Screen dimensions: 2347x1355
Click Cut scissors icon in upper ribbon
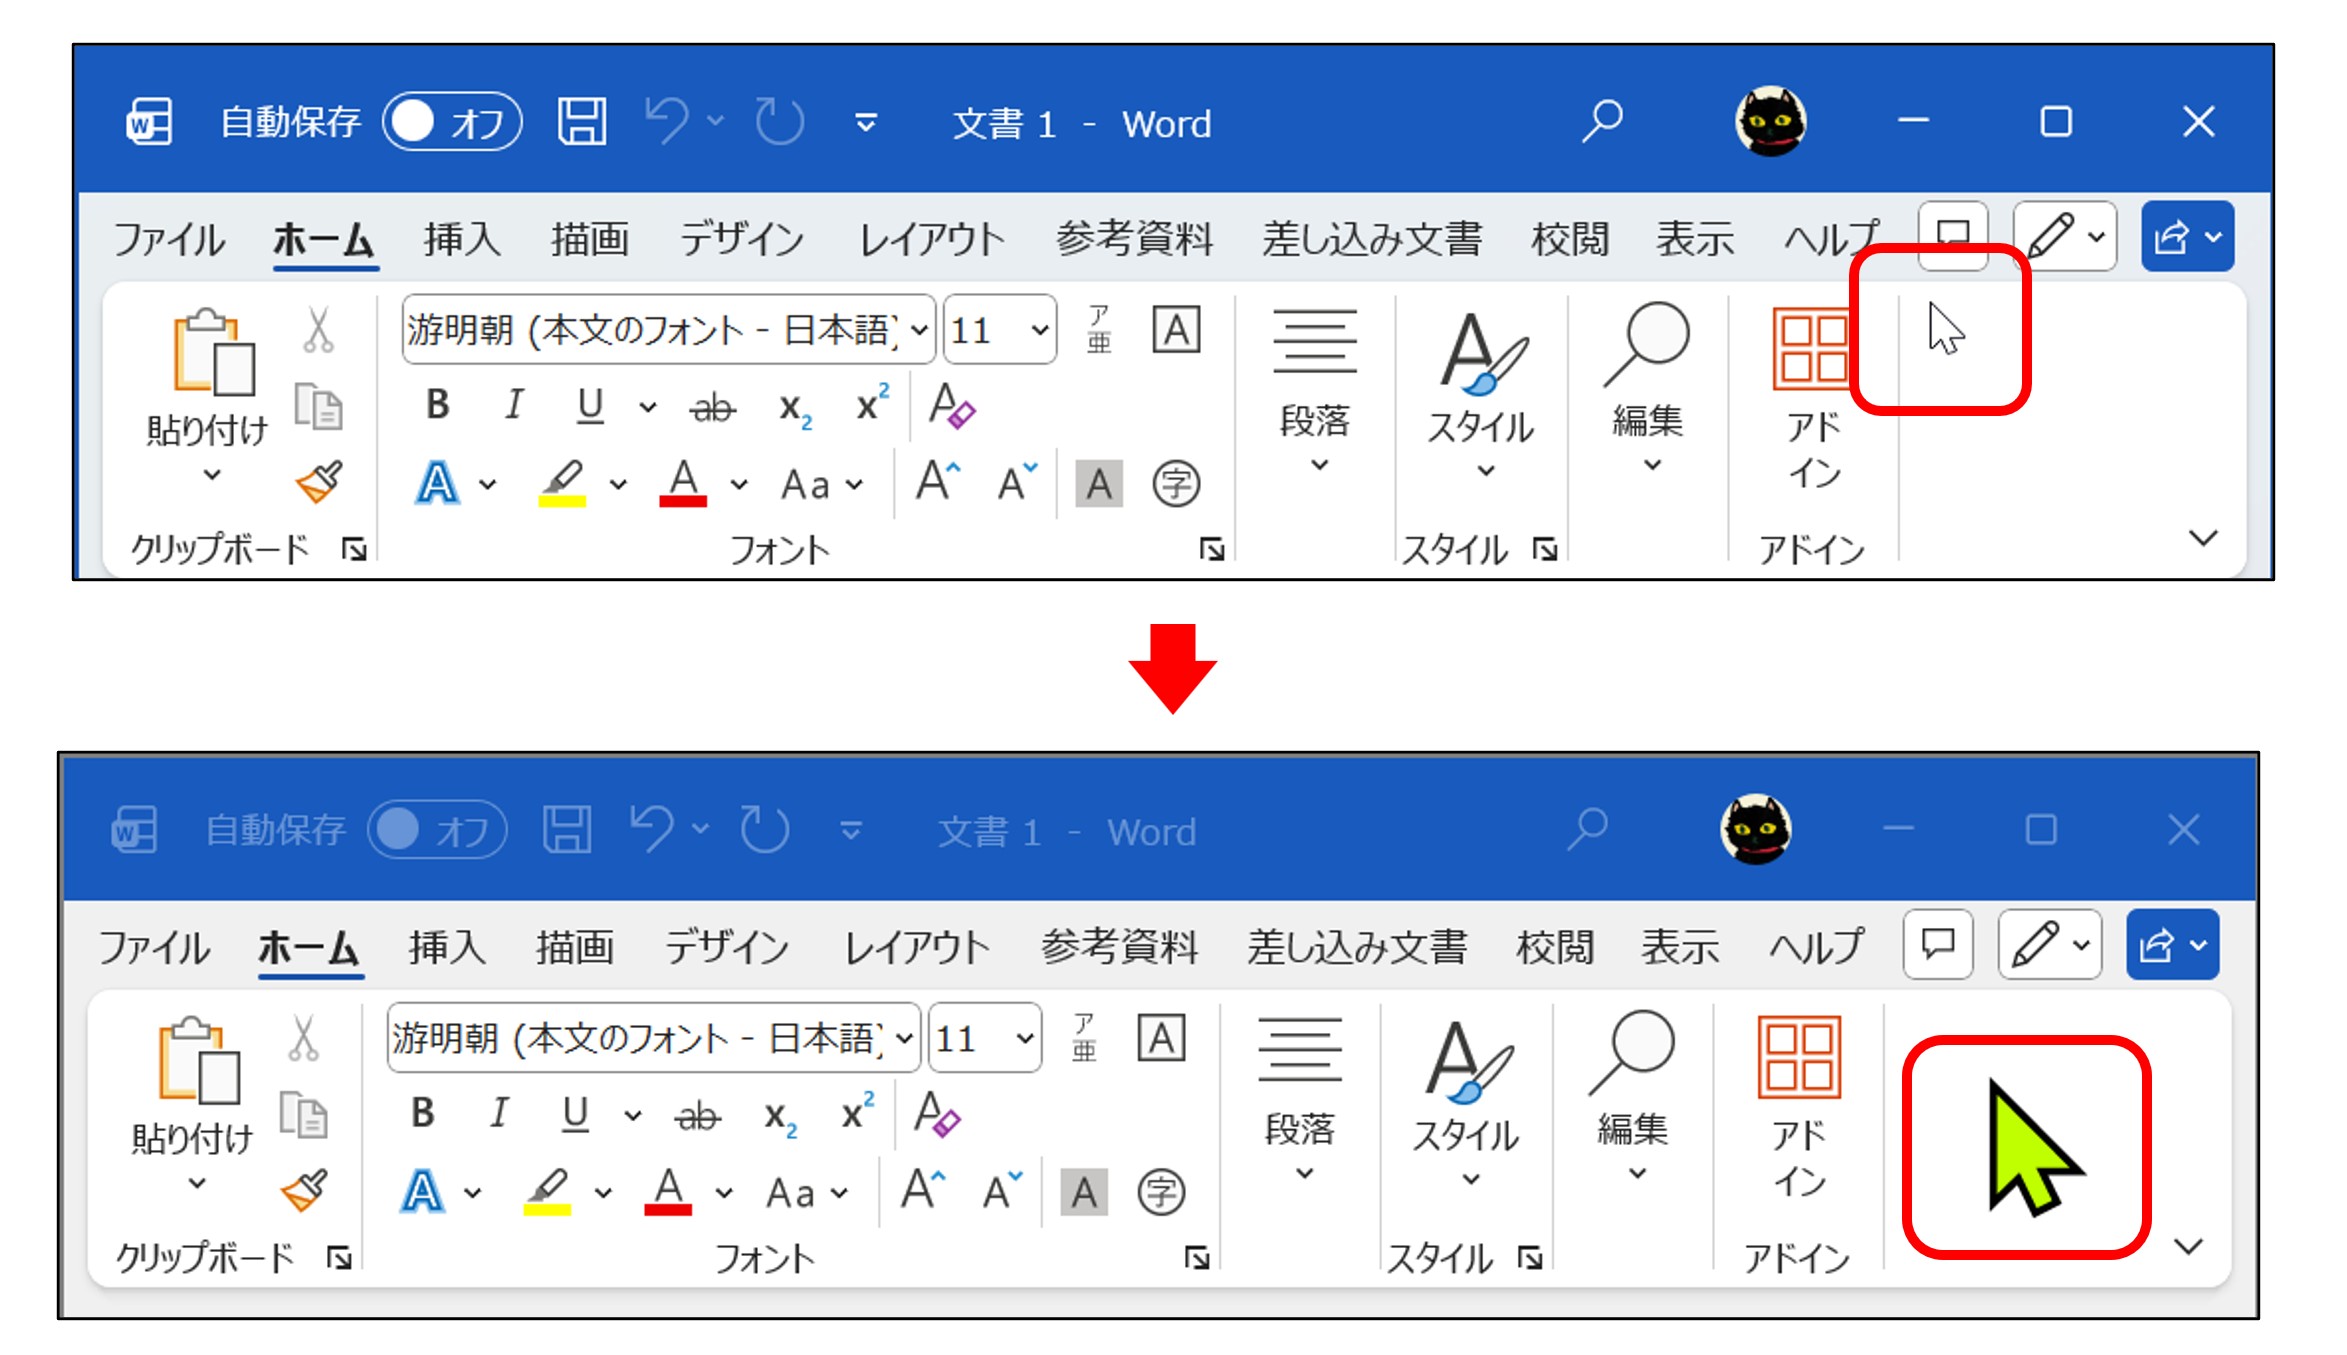[318, 331]
